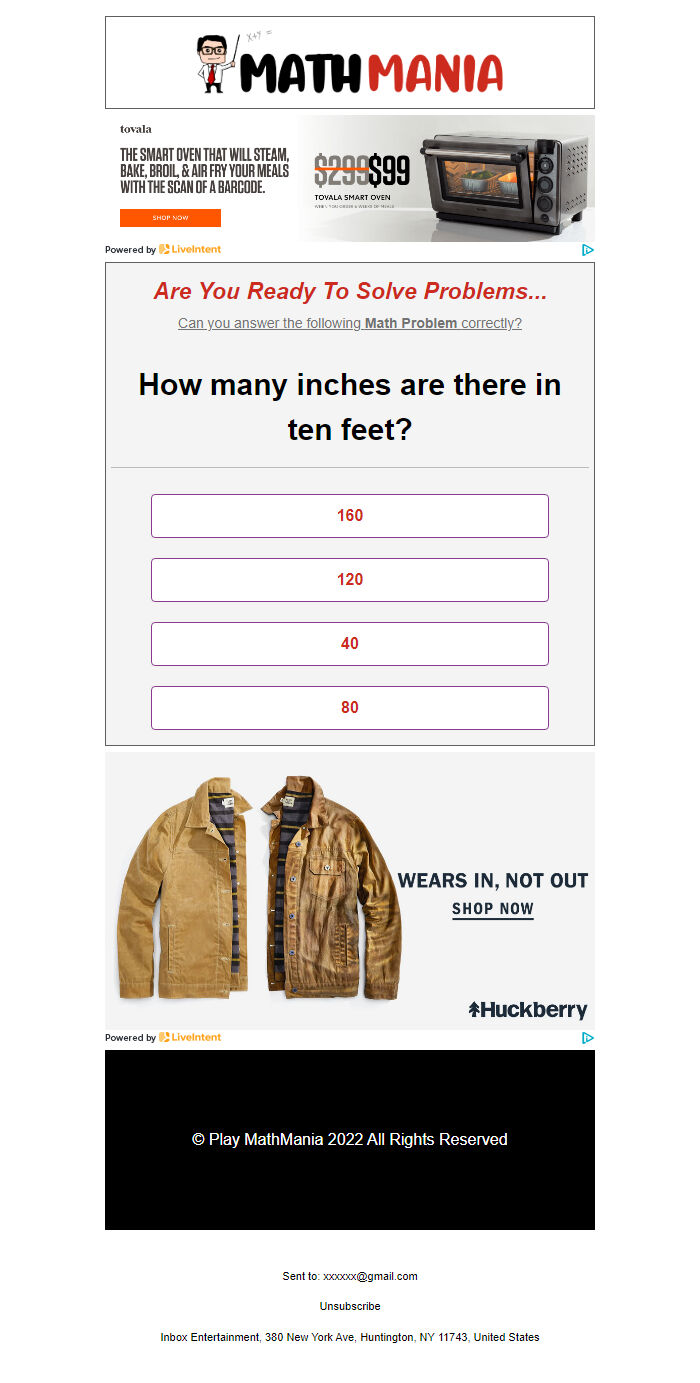Viewport: 700px width, 1383px height.
Task: Choose answer 80
Action: tap(350, 708)
